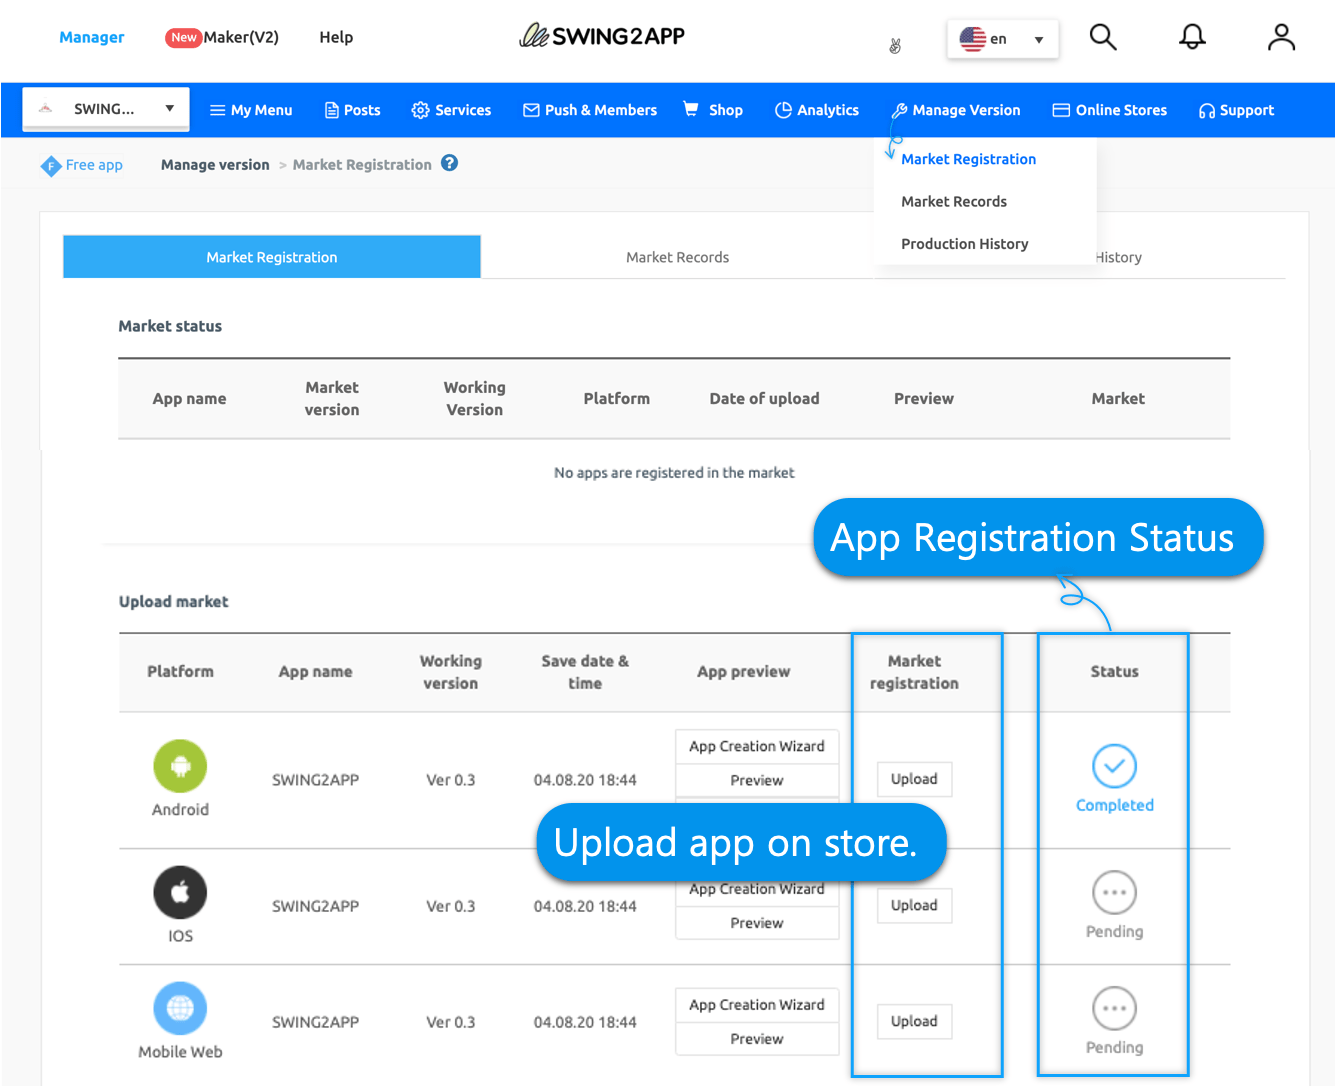Open the user account profile icon
This screenshot has height=1086, width=1335.
pyautogui.click(x=1281, y=38)
